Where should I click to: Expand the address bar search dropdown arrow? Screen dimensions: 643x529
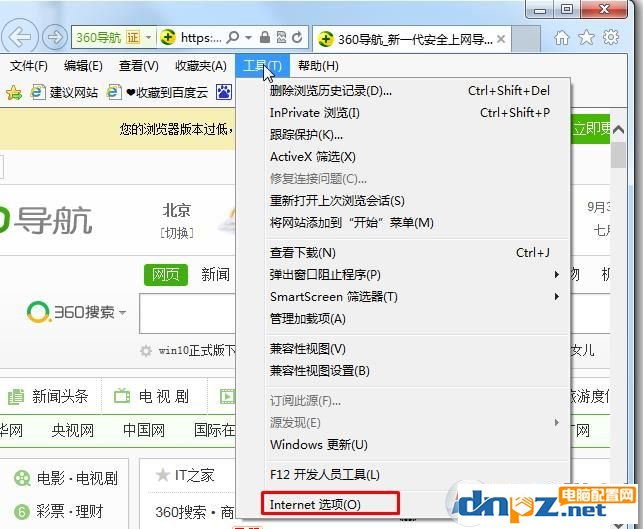click(248, 38)
